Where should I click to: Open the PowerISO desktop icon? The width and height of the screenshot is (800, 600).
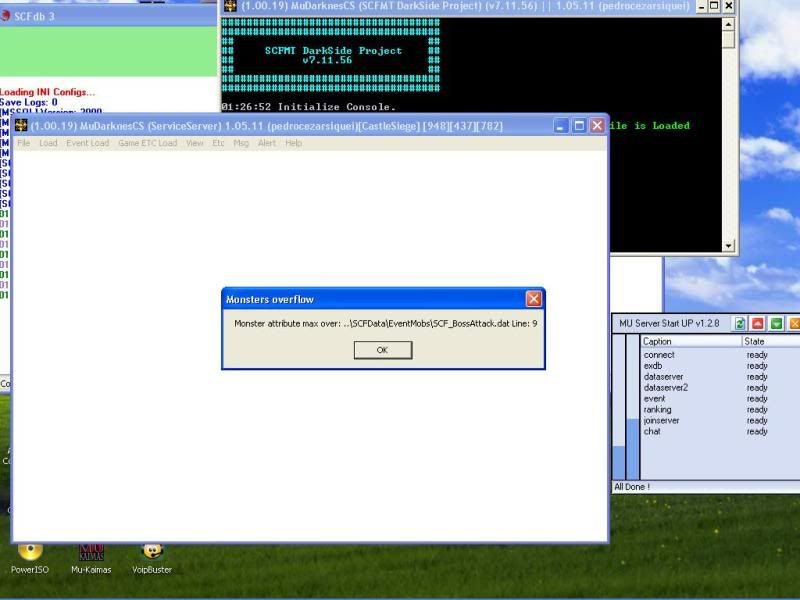(x=30, y=552)
